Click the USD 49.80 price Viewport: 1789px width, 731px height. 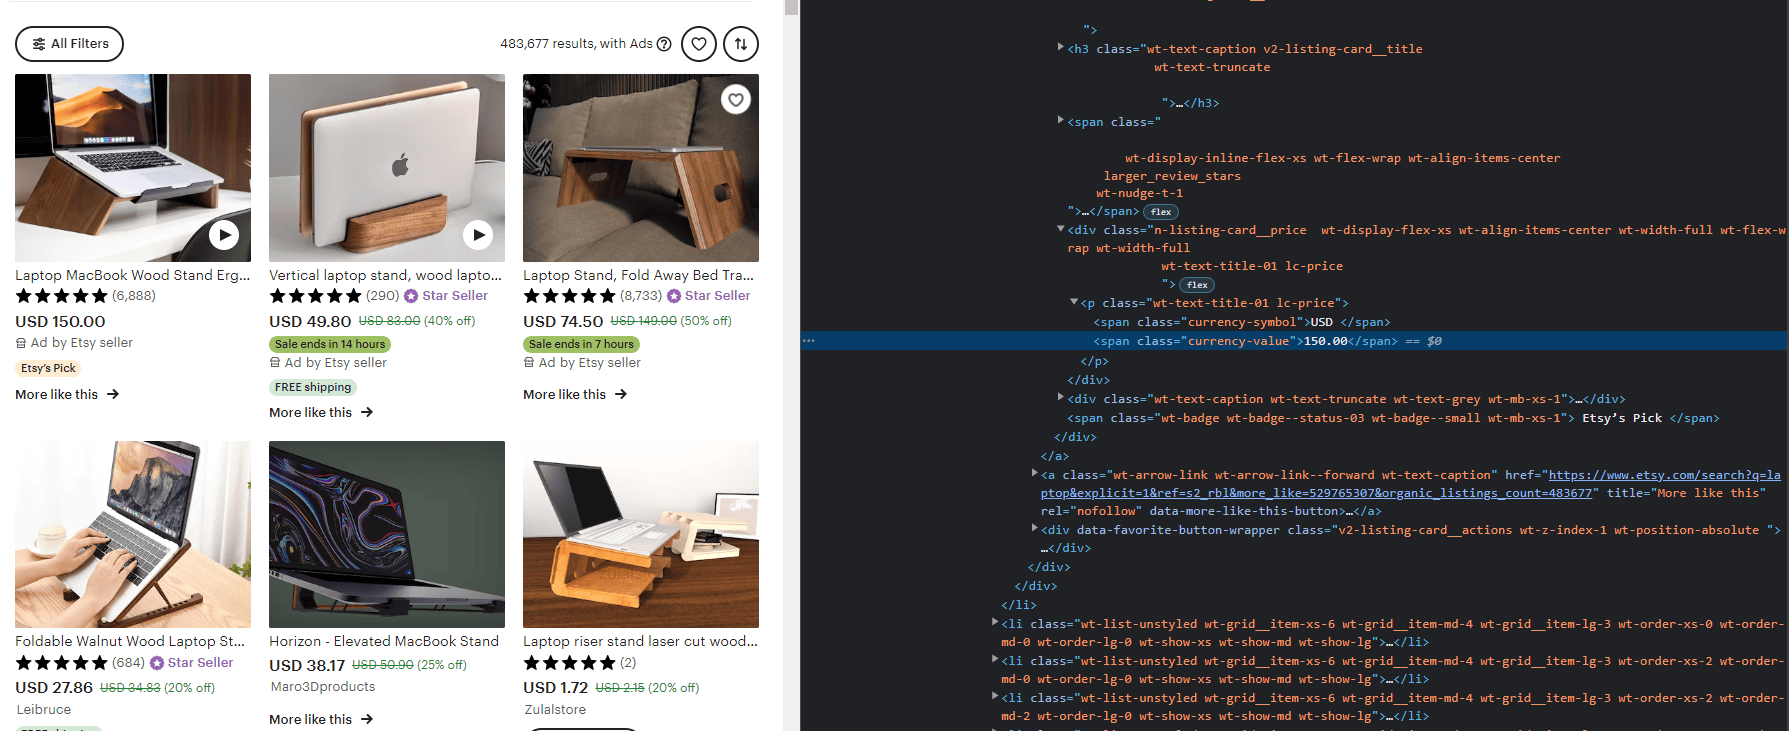pyautogui.click(x=310, y=322)
